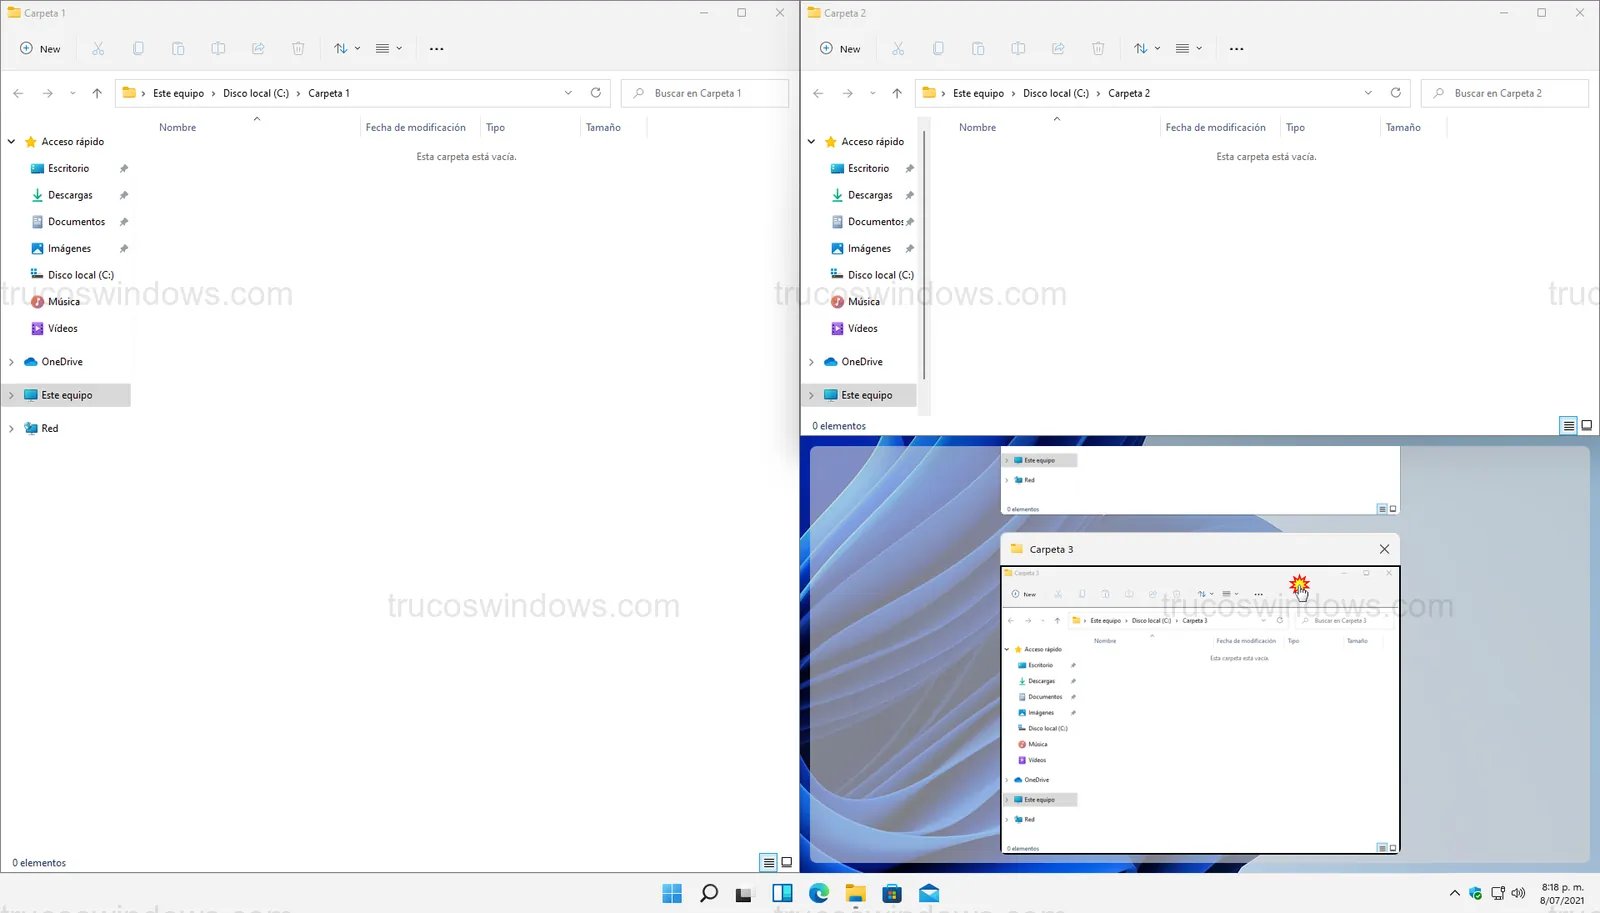Refresh the Carpeta 1 folder view
This screenshot has width=1600, height=913.
point(596,93)
